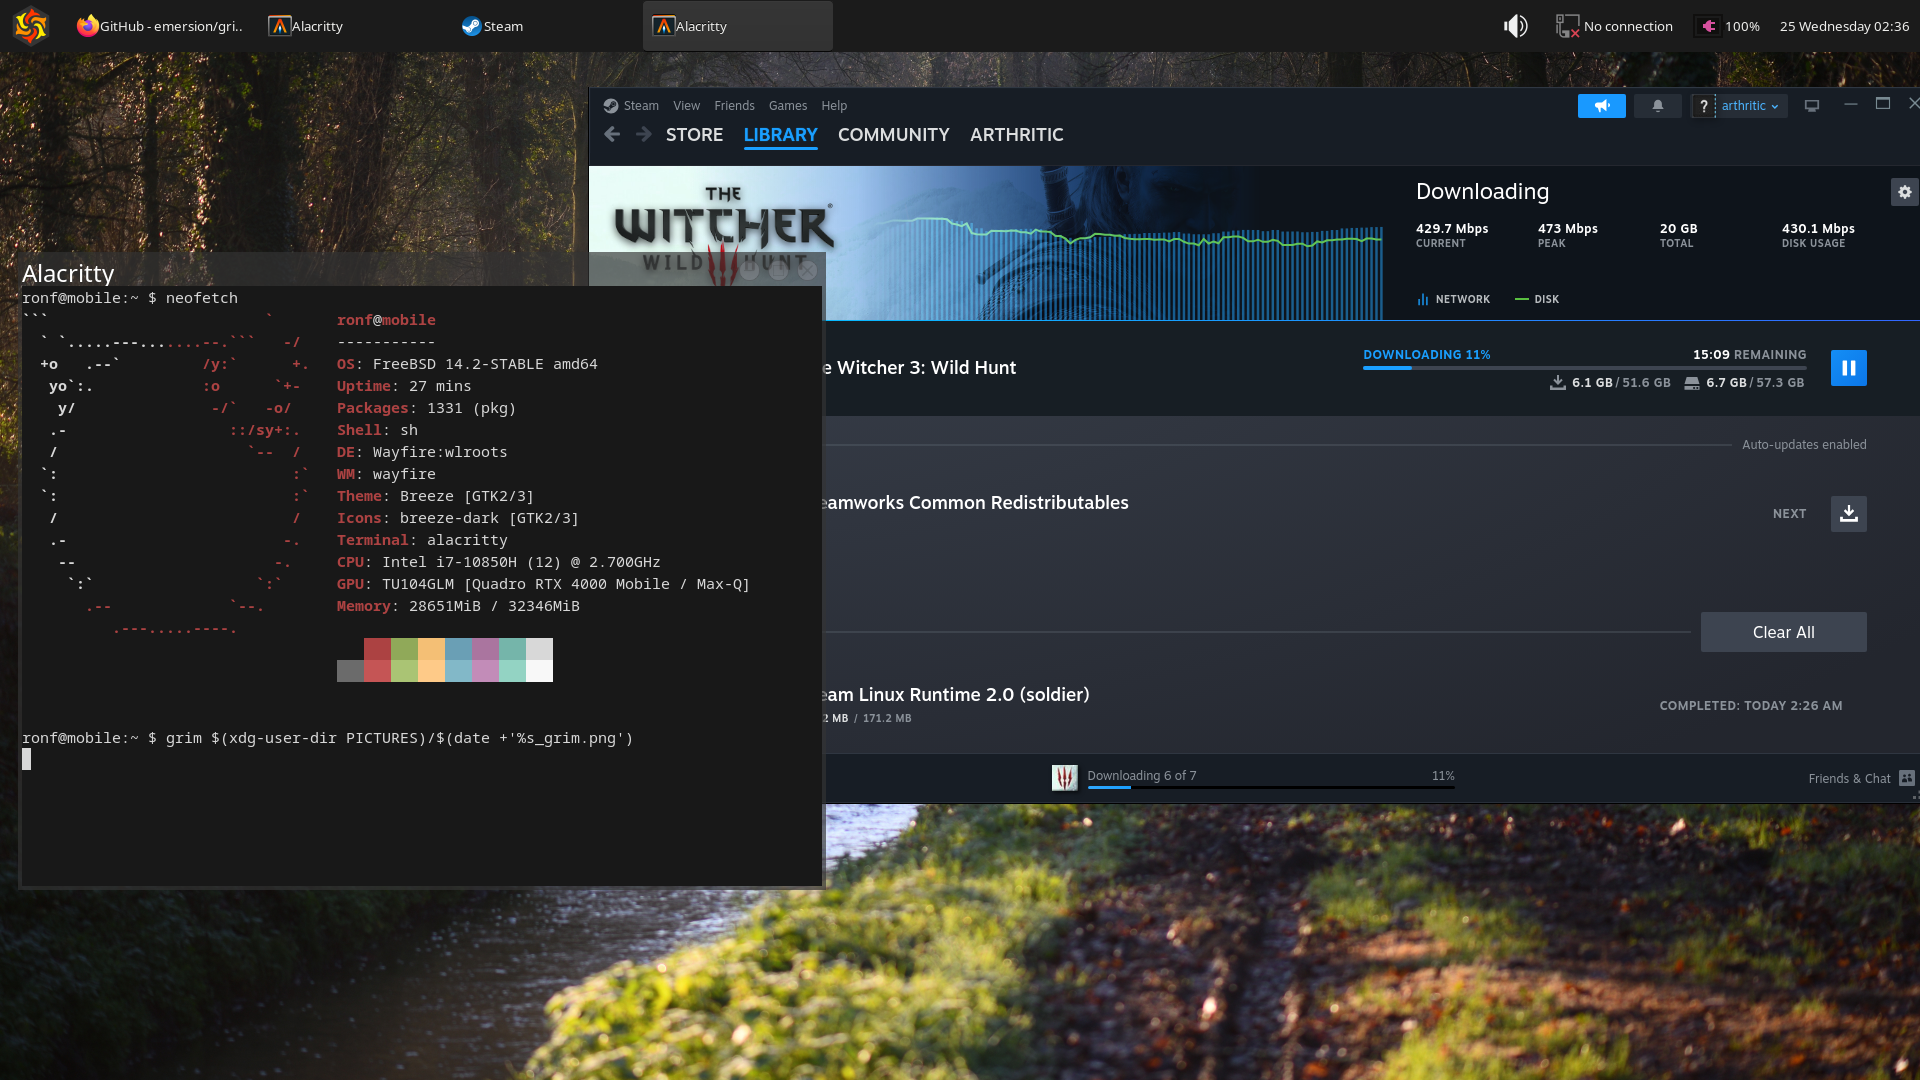The image size is (1920, 1080).
Task: Switch to the STORE tab
Action: click(694, 134)
